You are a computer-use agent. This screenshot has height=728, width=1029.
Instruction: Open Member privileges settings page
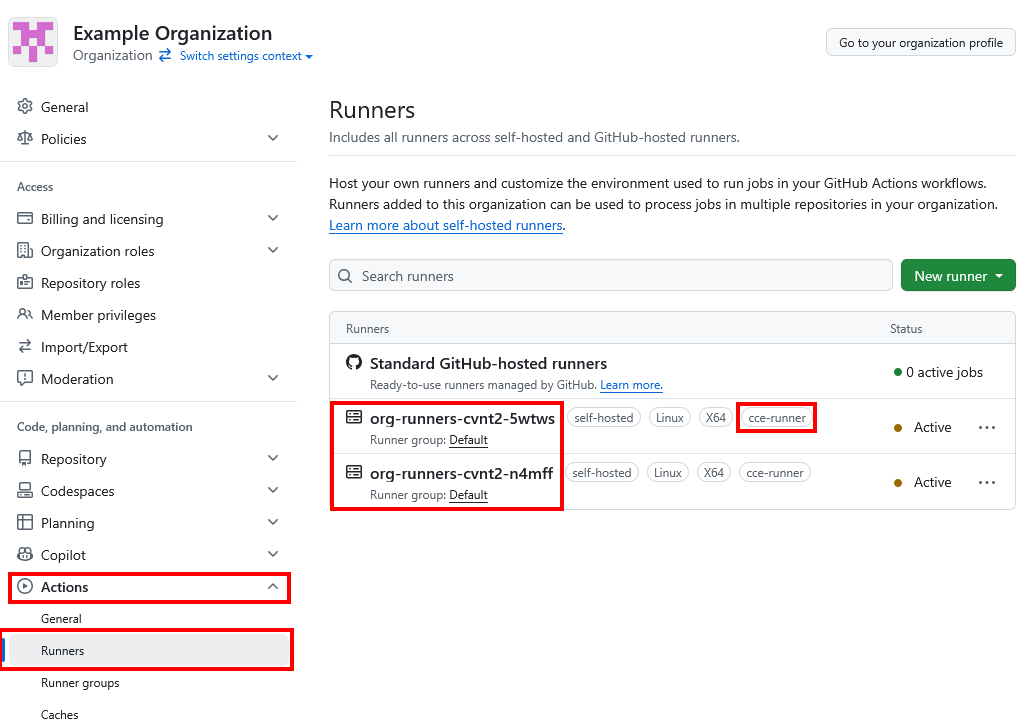click(x=98, y=315)
